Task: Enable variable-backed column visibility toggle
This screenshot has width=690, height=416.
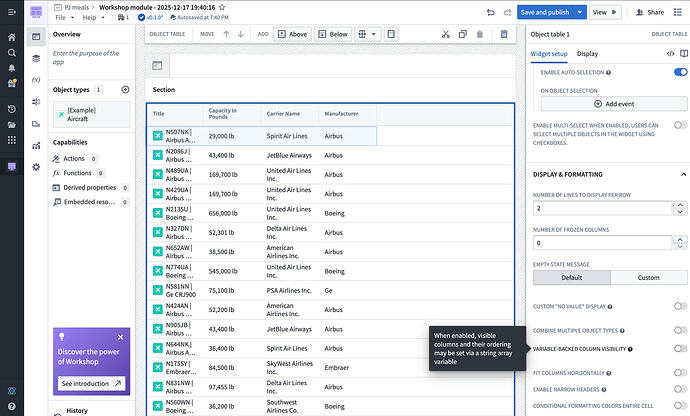Action: [x=680, y=349]
